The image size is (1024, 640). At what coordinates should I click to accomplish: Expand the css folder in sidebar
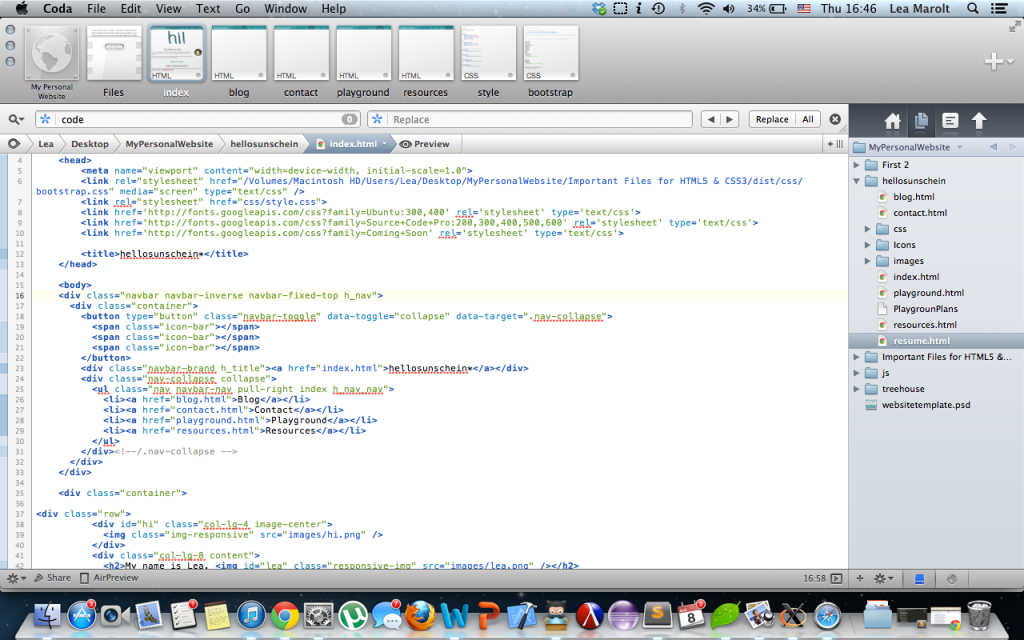868,229
